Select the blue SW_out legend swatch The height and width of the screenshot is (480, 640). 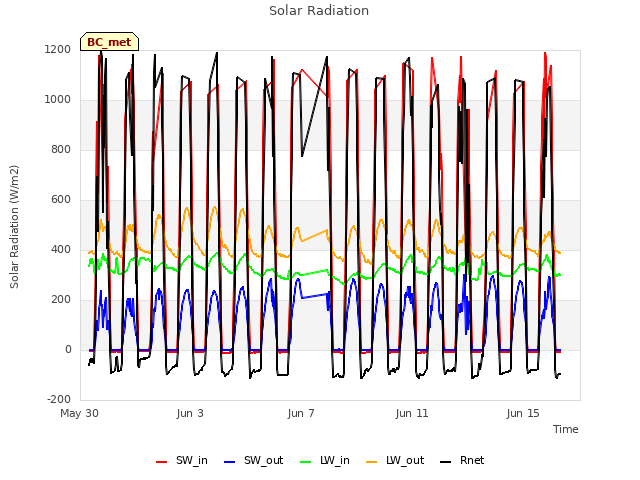pyautogui.click(x=230, y=462)
